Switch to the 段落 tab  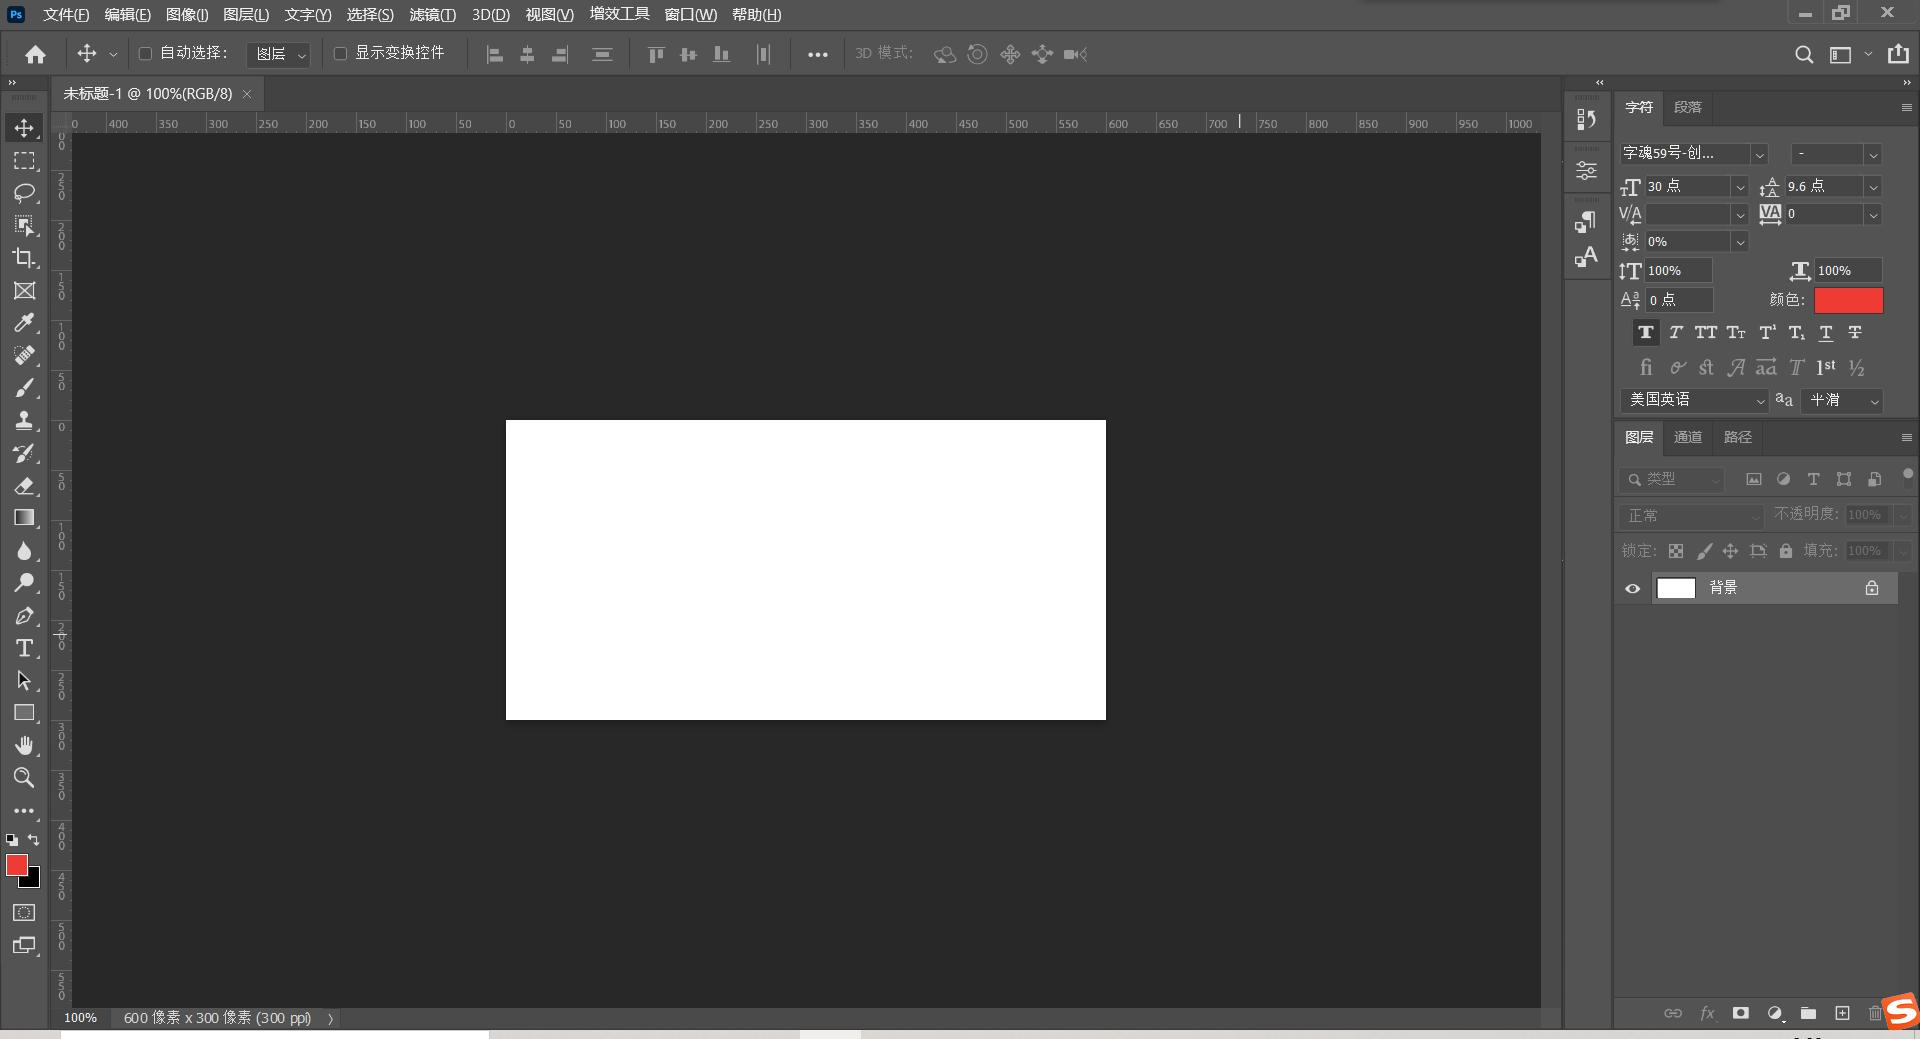pyautogui.click(x=1688, y=107)
